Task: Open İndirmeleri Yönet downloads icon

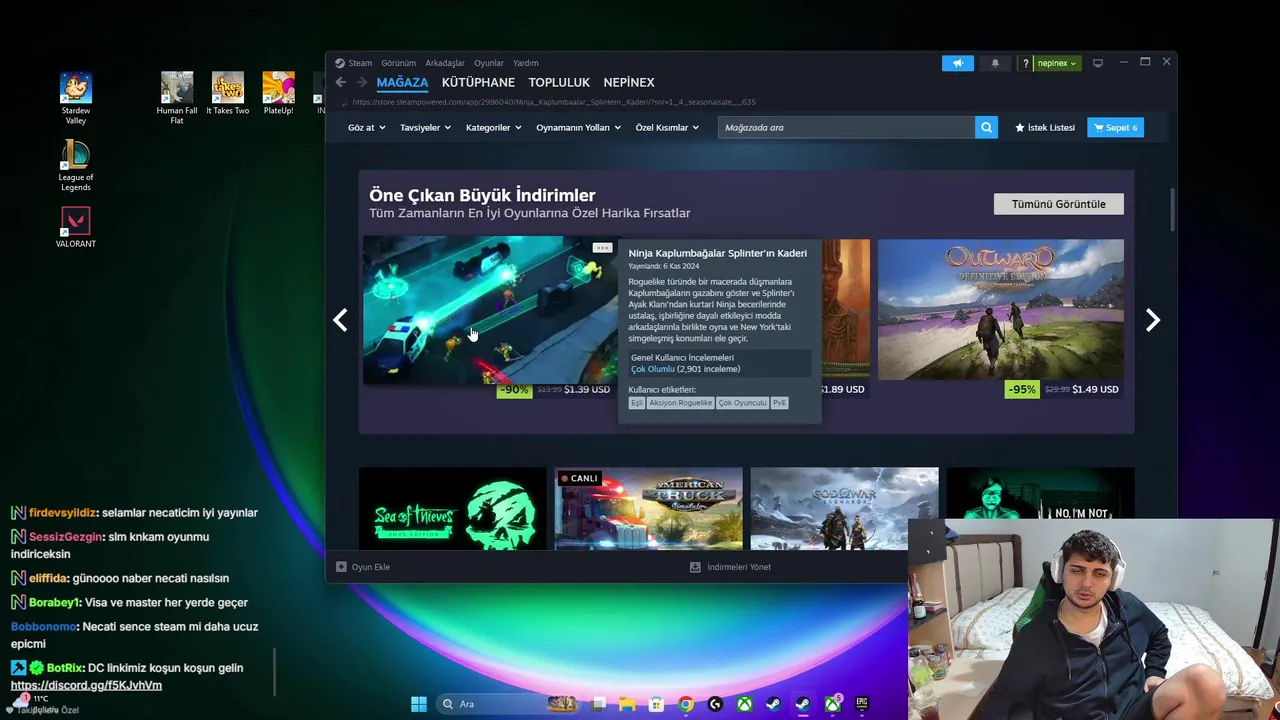Action: pyautogui.click(x=695, y=567)
